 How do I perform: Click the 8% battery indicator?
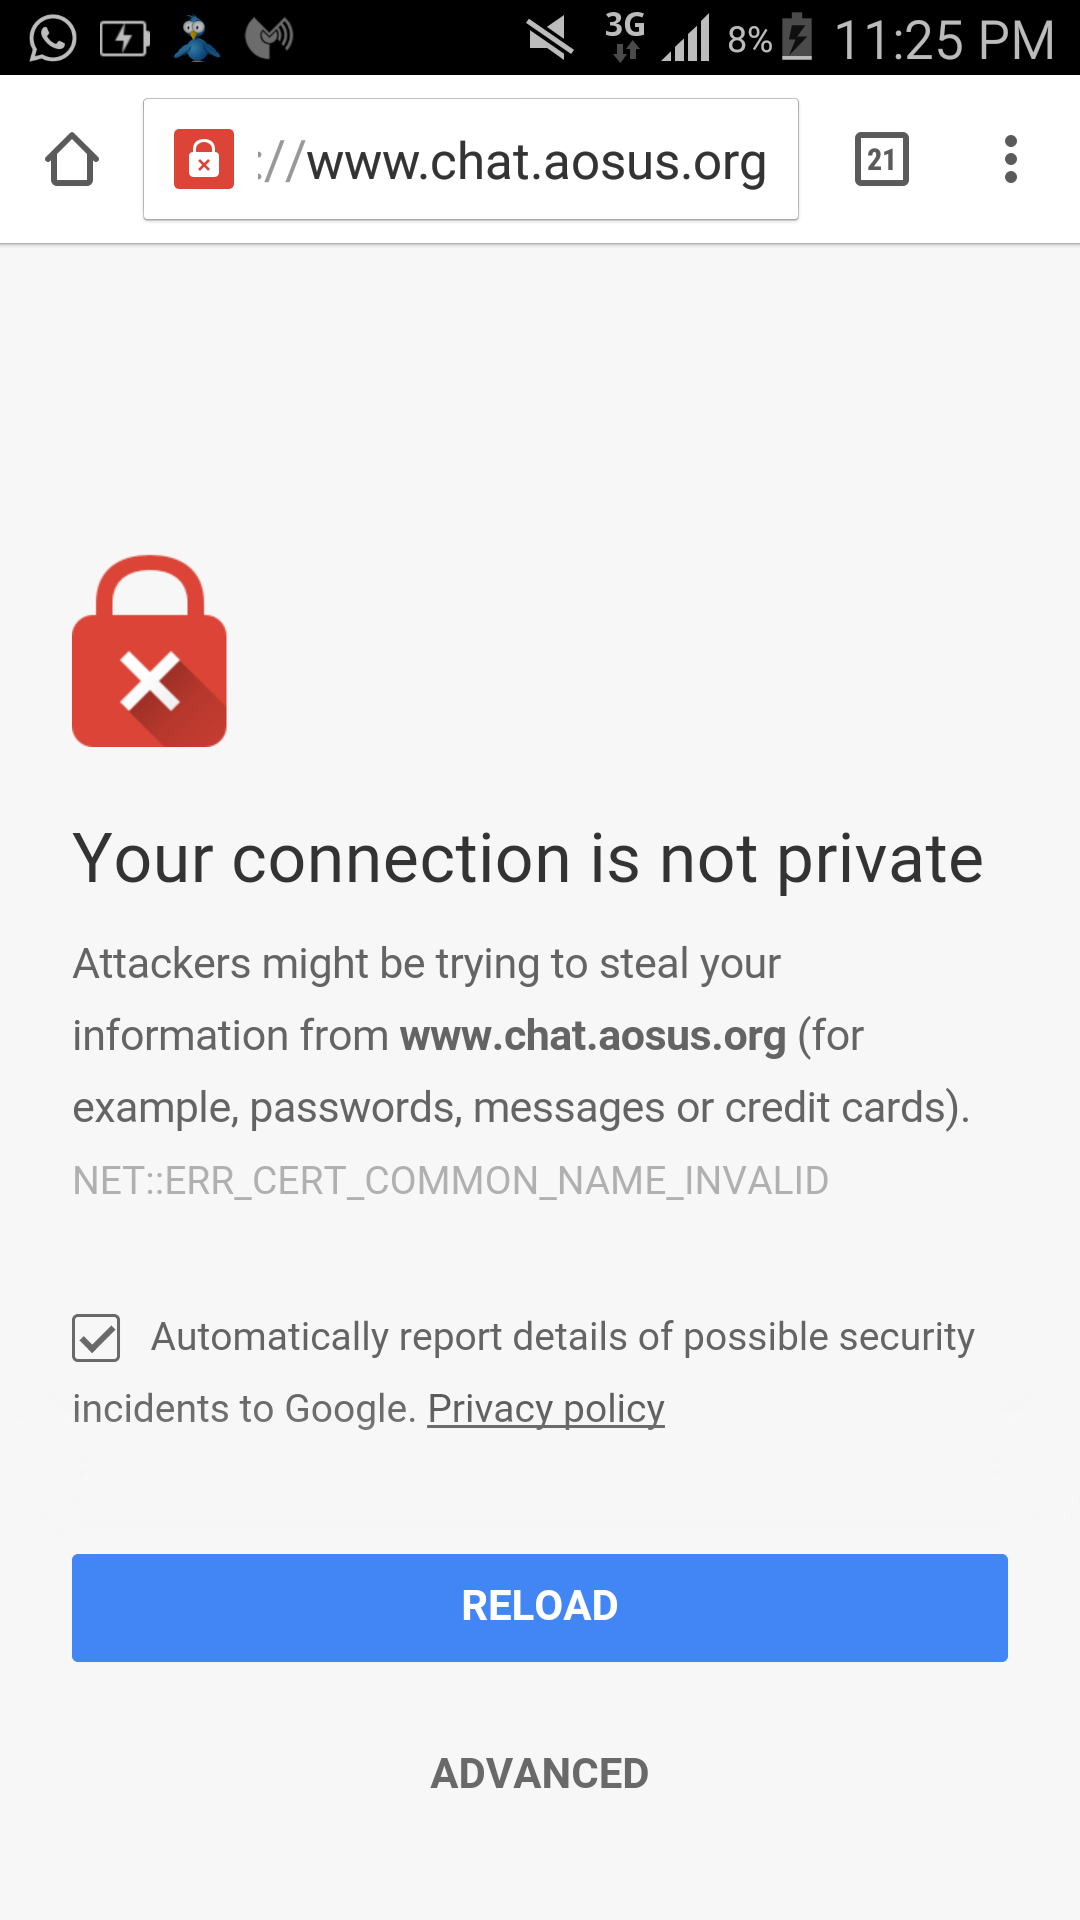tap(770, 38)
